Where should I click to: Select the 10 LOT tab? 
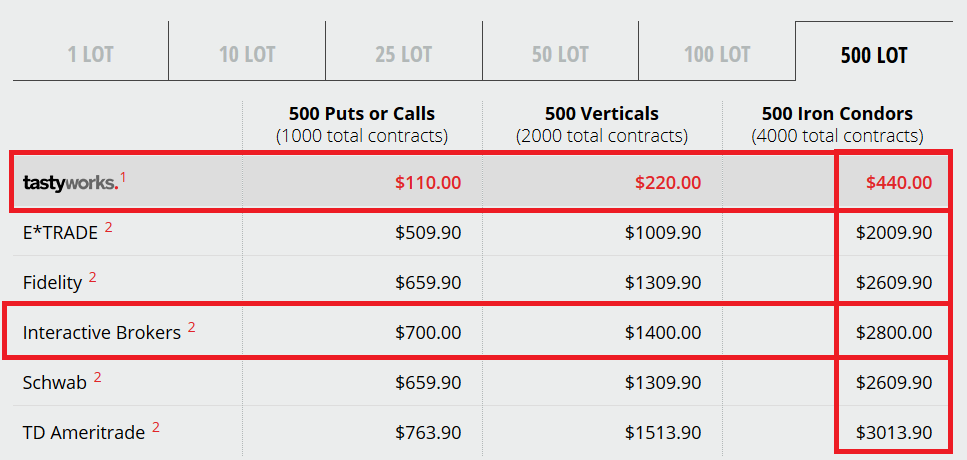click(x=247, y=54)
